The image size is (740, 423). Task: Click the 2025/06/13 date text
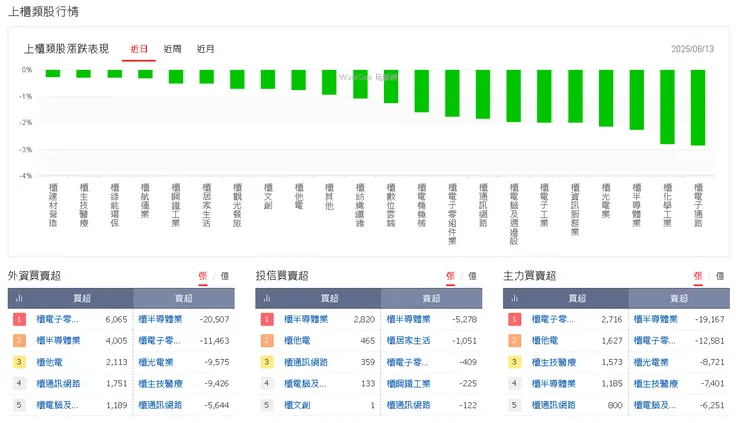click(x=692, y=49)
